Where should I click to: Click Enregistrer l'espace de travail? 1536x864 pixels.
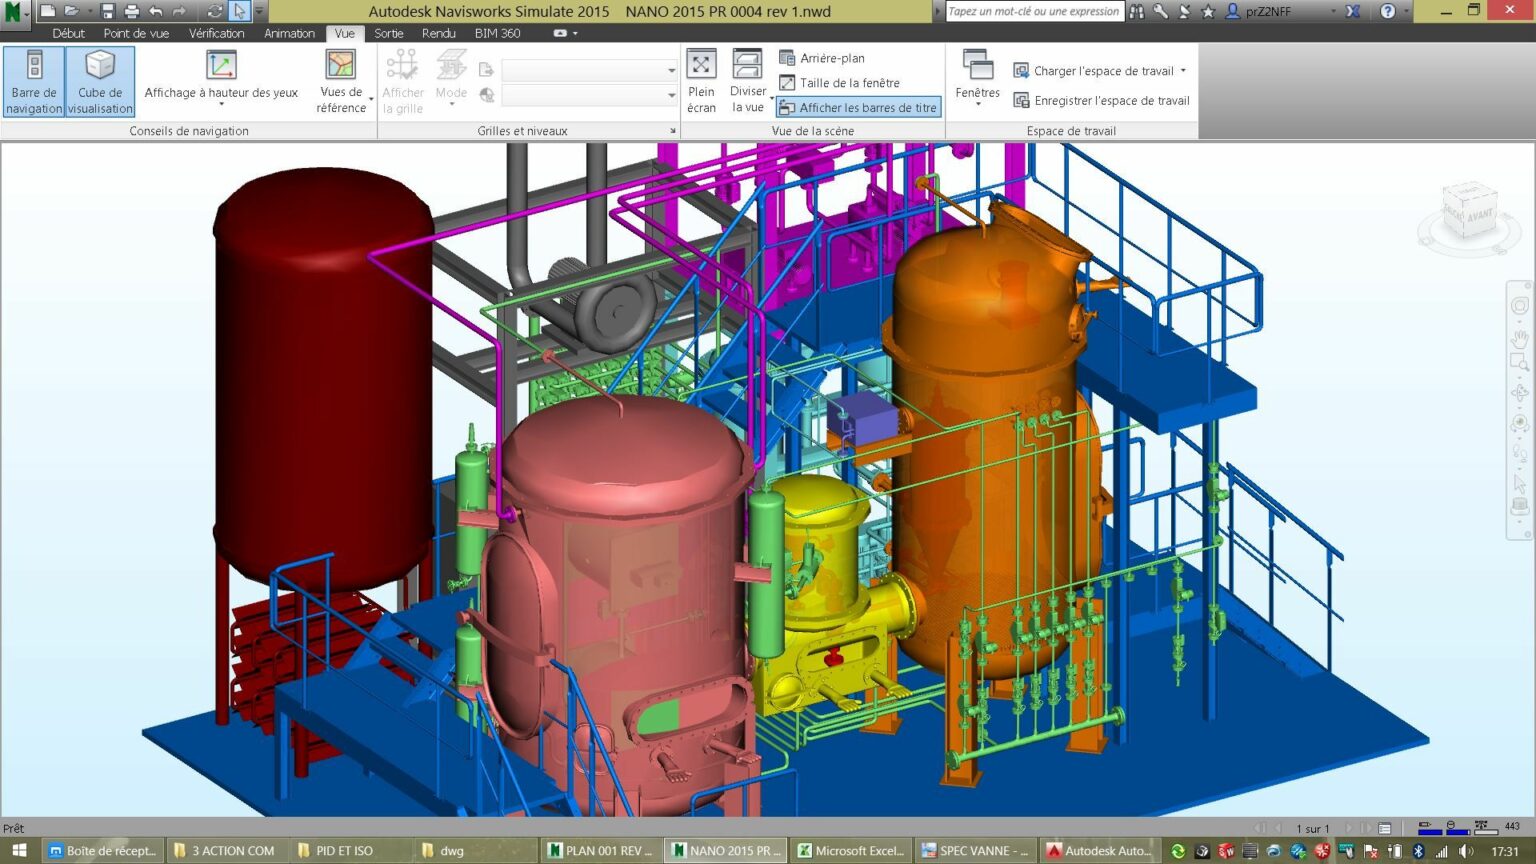click(1101, 100)
